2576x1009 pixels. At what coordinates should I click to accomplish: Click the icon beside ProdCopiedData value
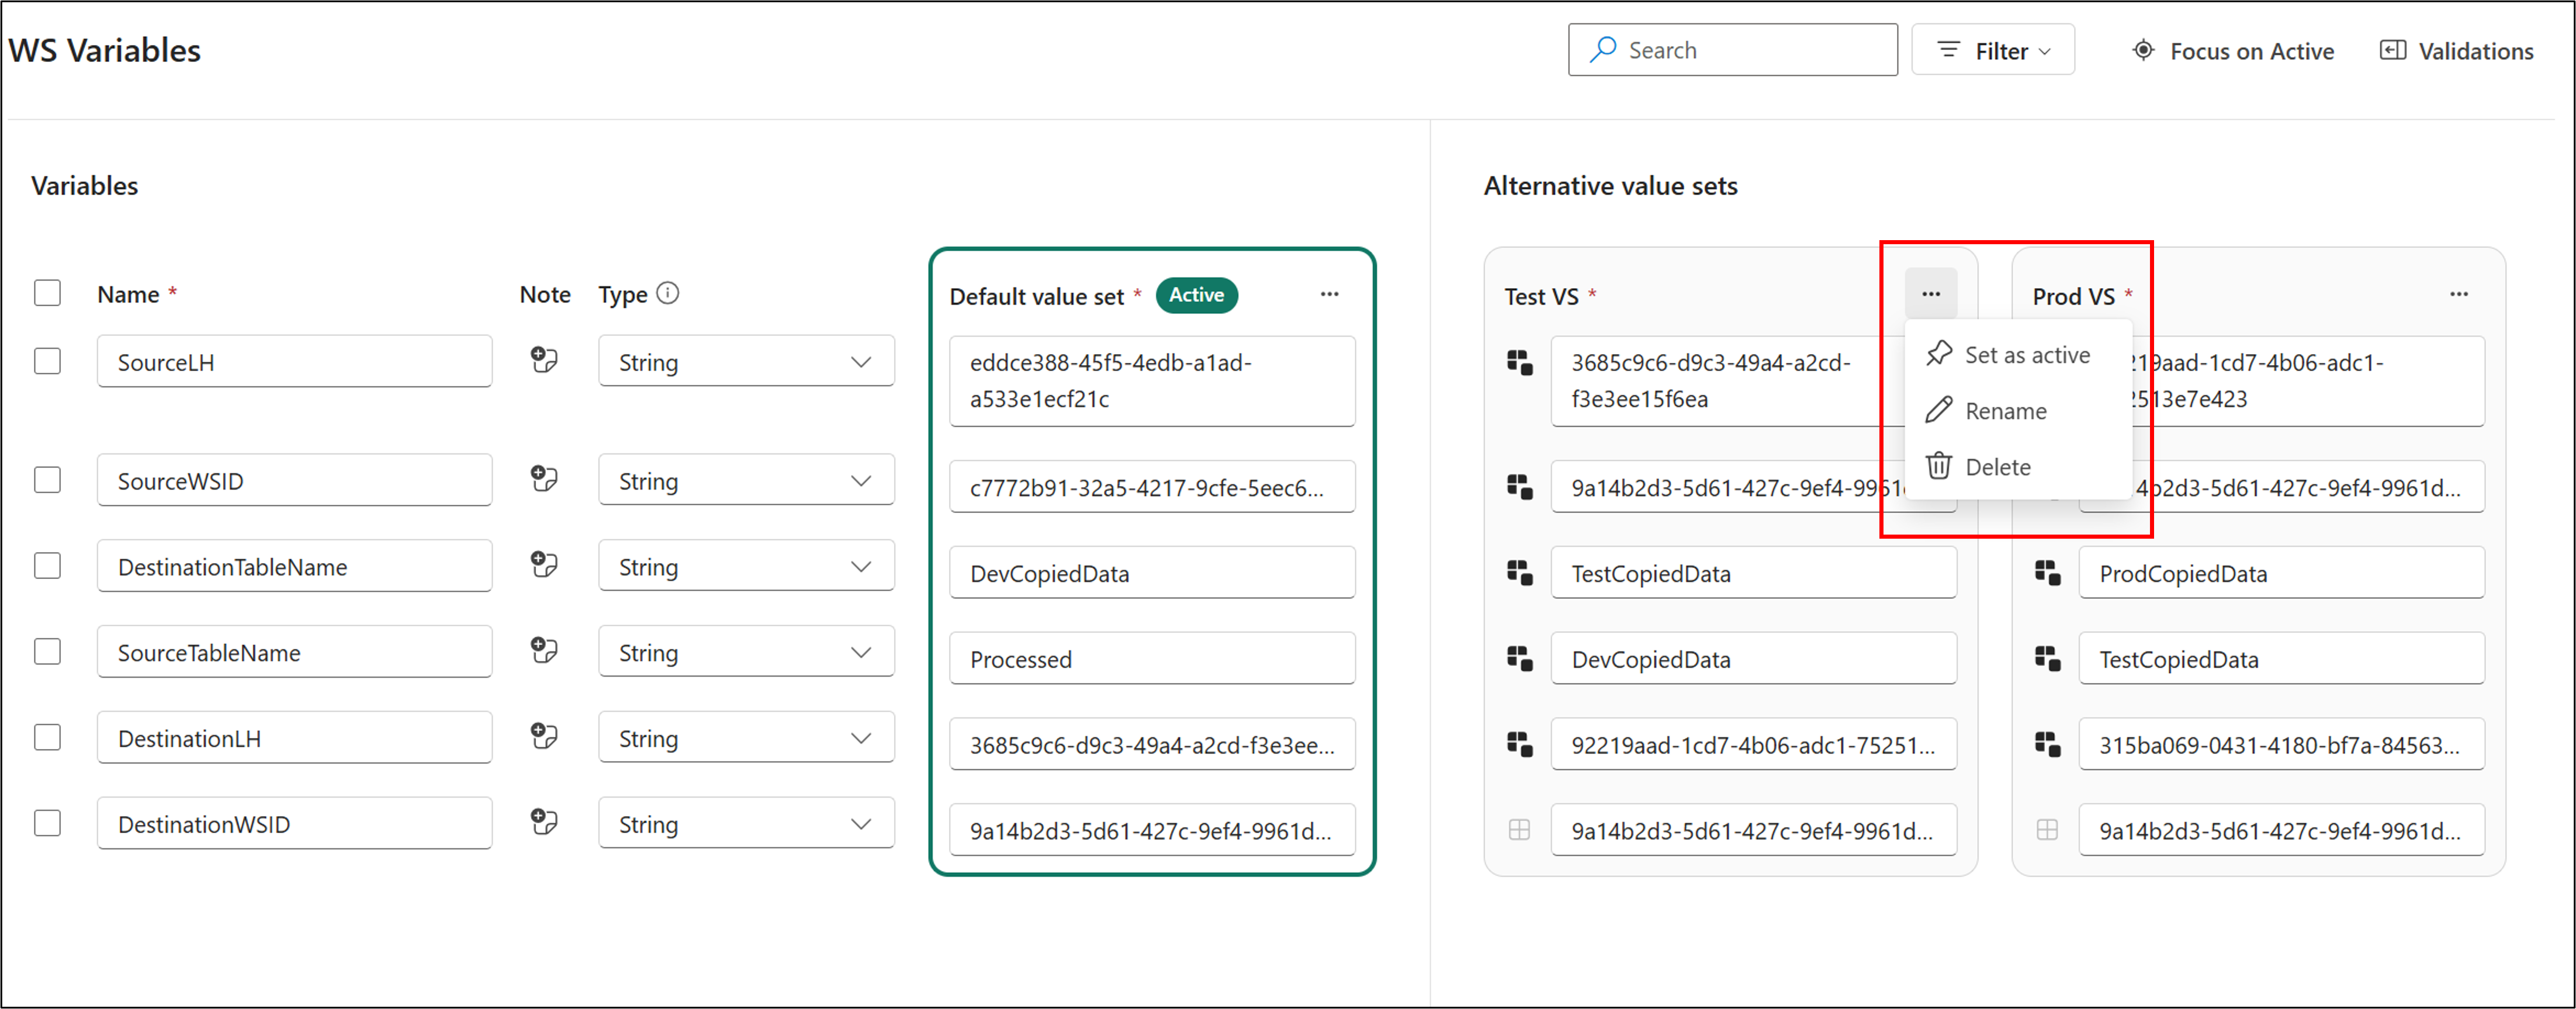click(x=2047, y=573)
